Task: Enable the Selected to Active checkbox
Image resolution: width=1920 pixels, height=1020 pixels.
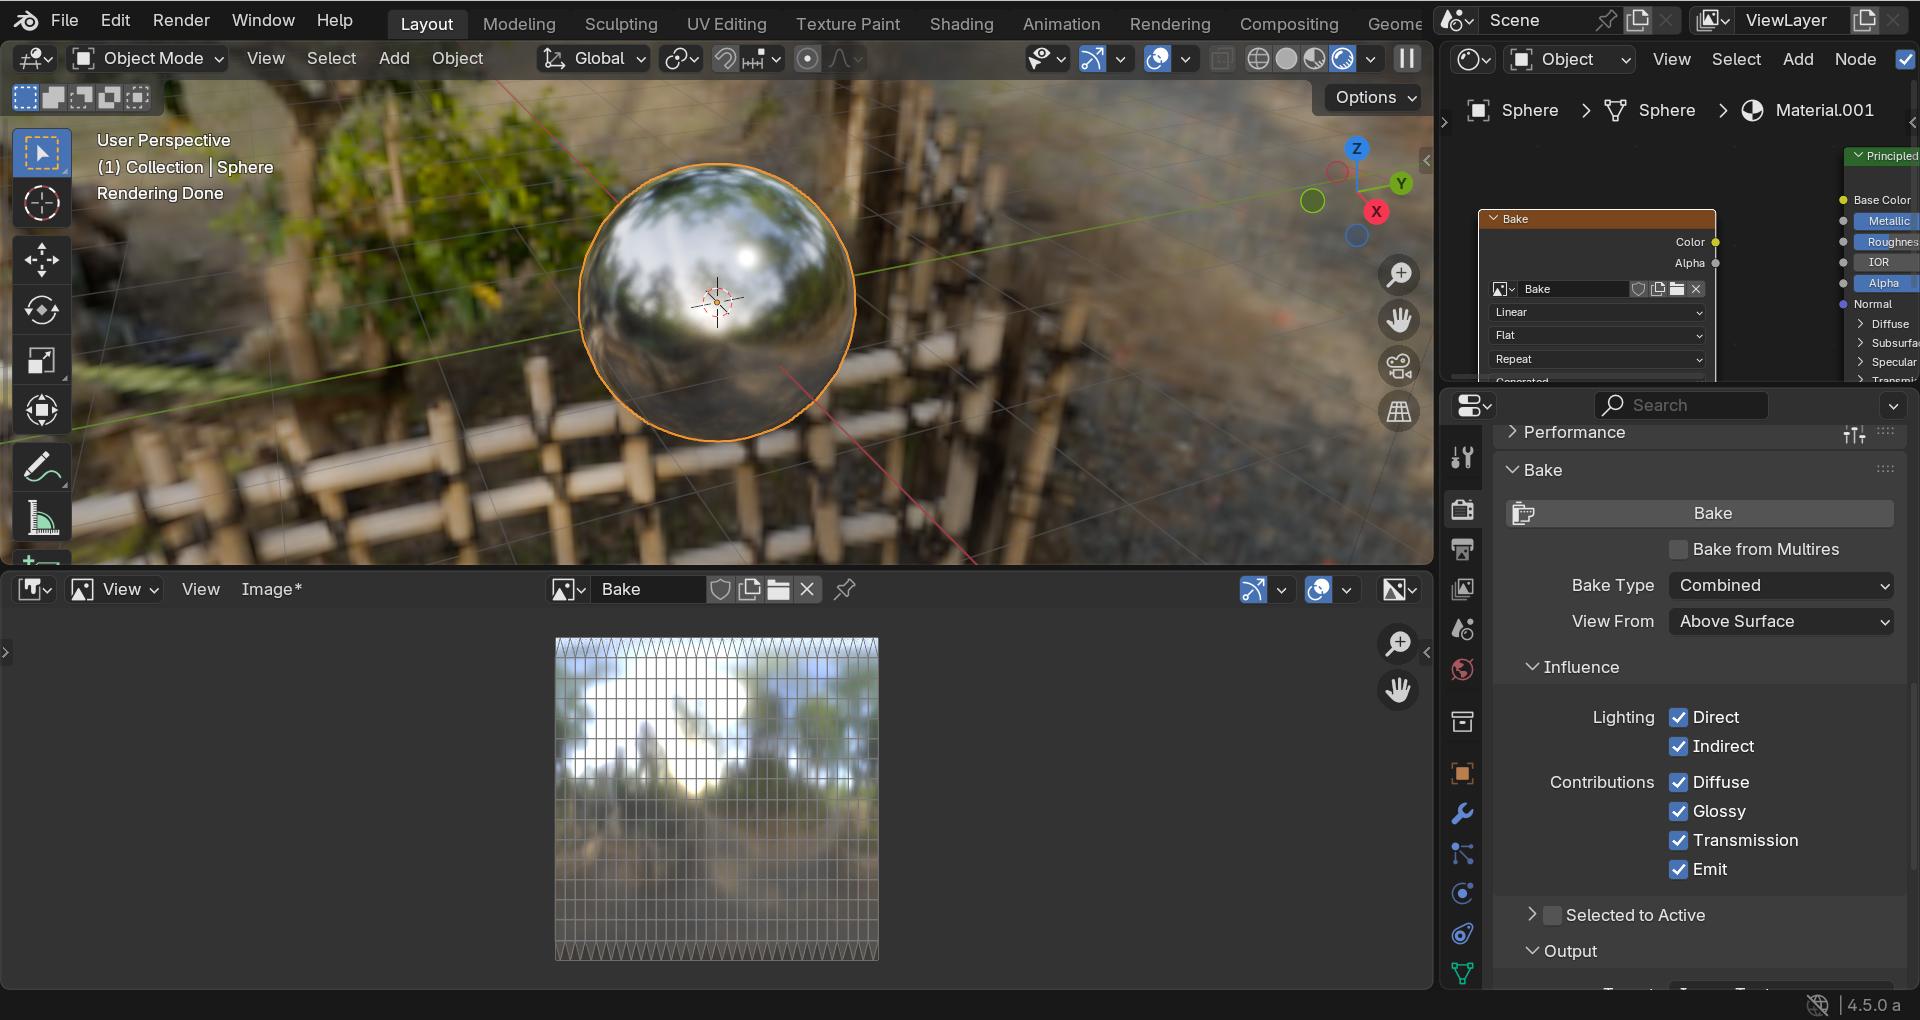Action: click(1552, 915)
